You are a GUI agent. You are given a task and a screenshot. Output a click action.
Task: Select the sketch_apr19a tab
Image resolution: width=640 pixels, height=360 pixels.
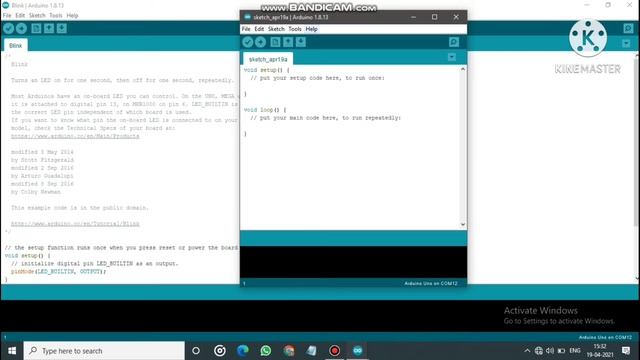coord(268,59)
